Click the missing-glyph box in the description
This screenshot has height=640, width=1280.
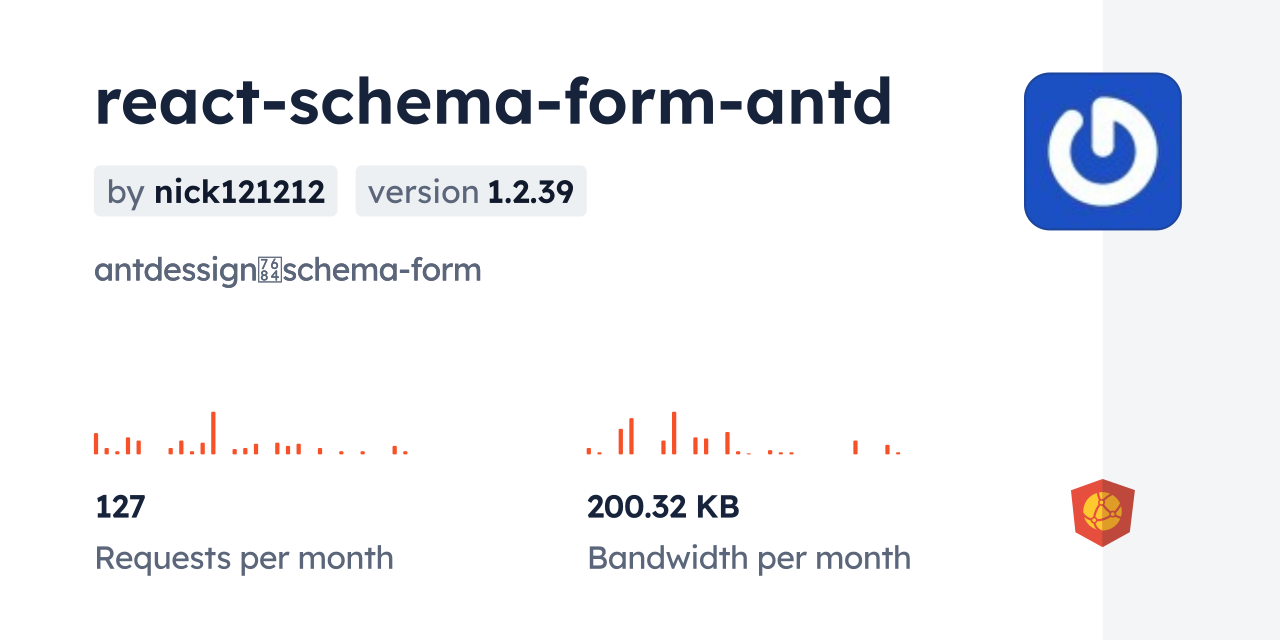270,270
